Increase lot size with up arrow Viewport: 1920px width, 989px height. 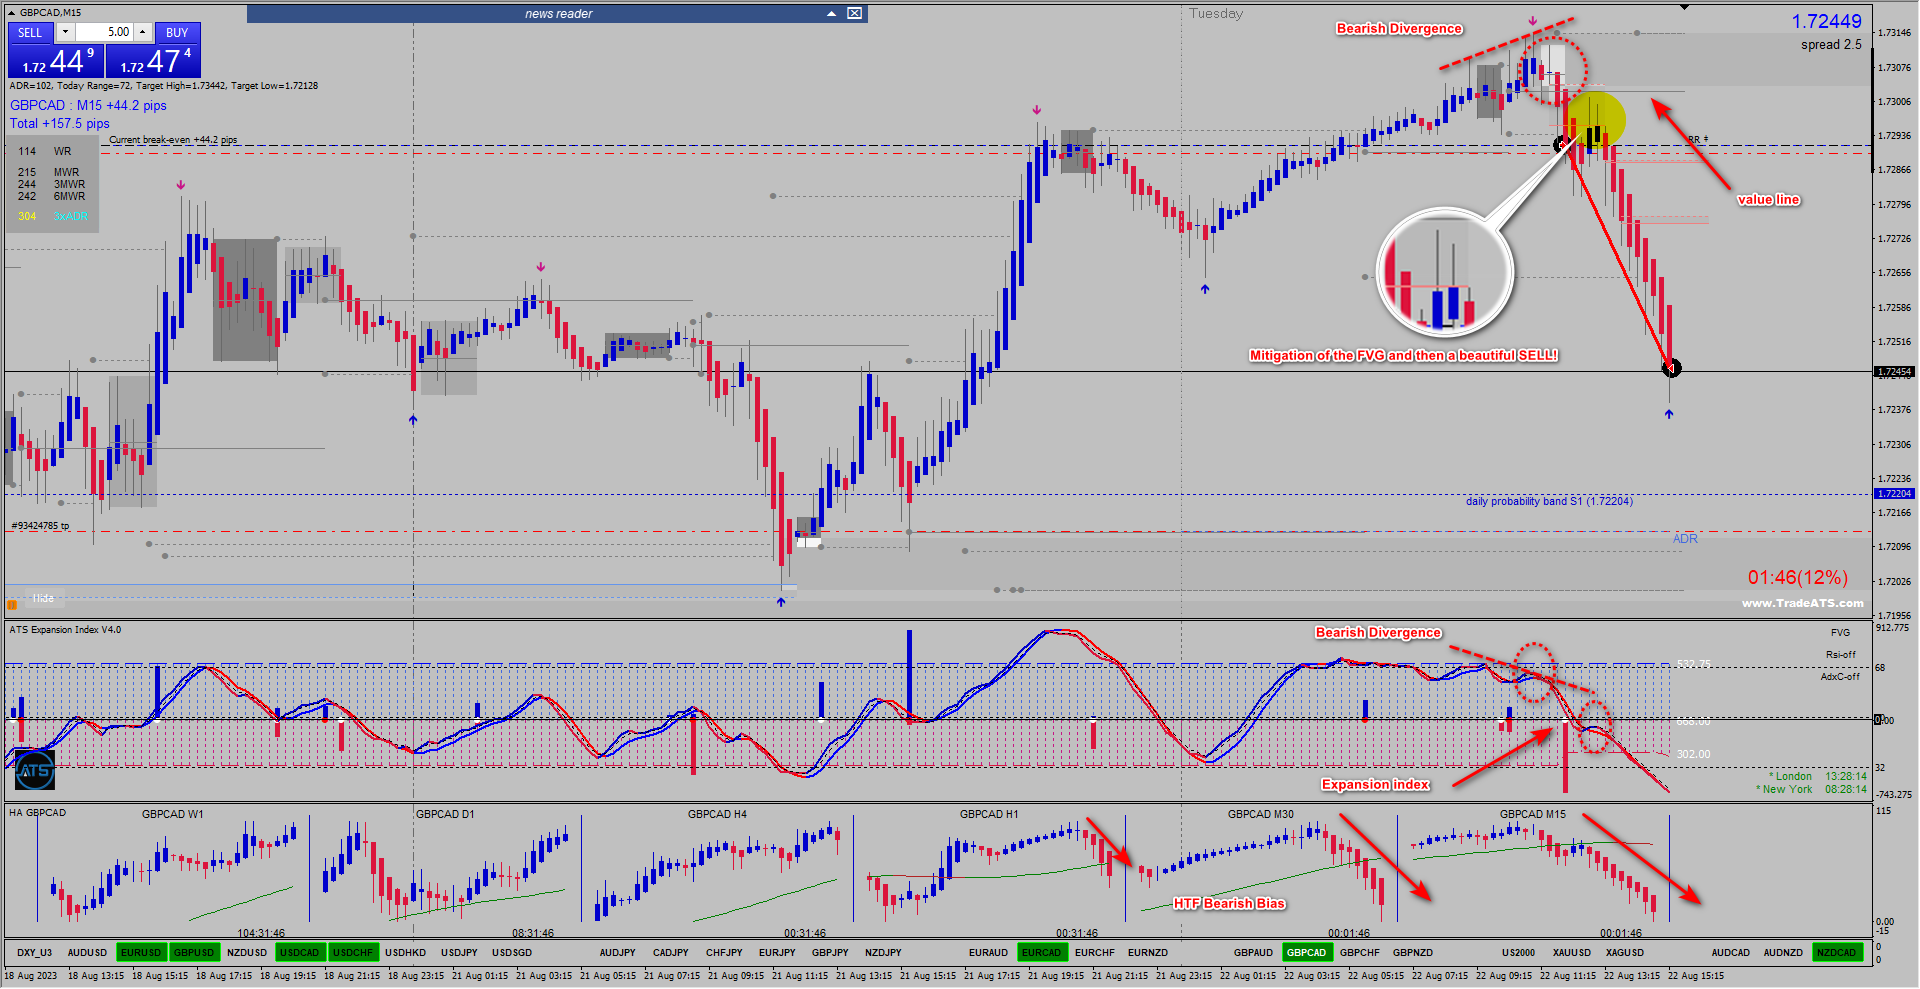142,32
